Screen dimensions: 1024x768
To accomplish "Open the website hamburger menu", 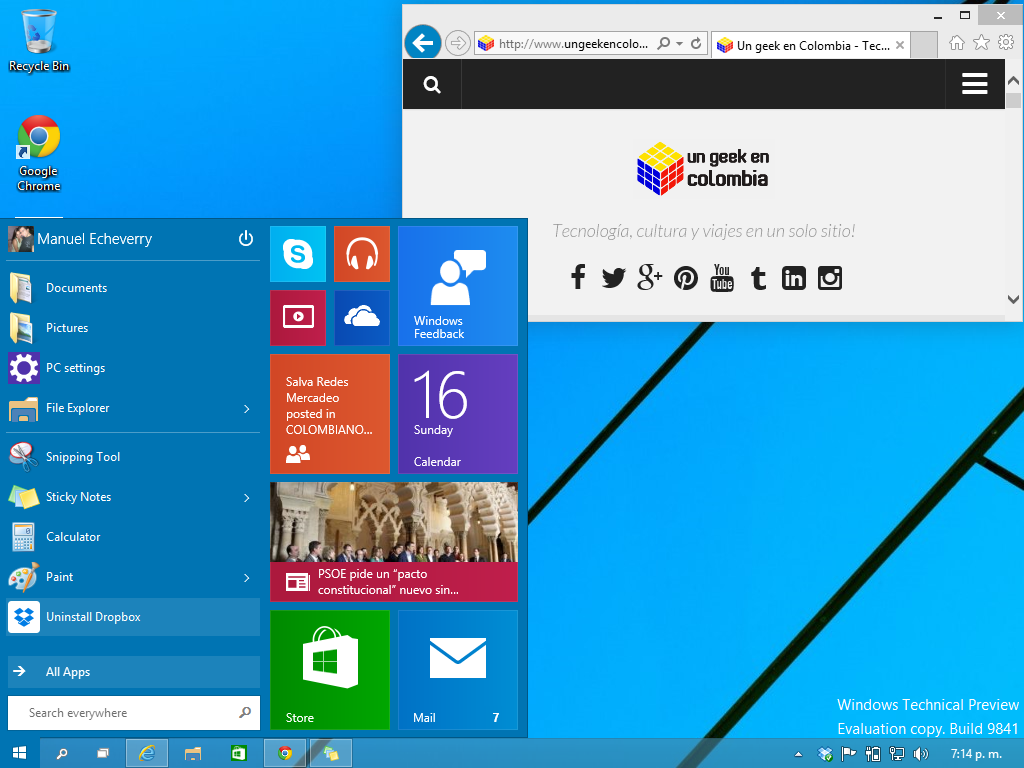I will pyautogui.click(x=974, y=84).
